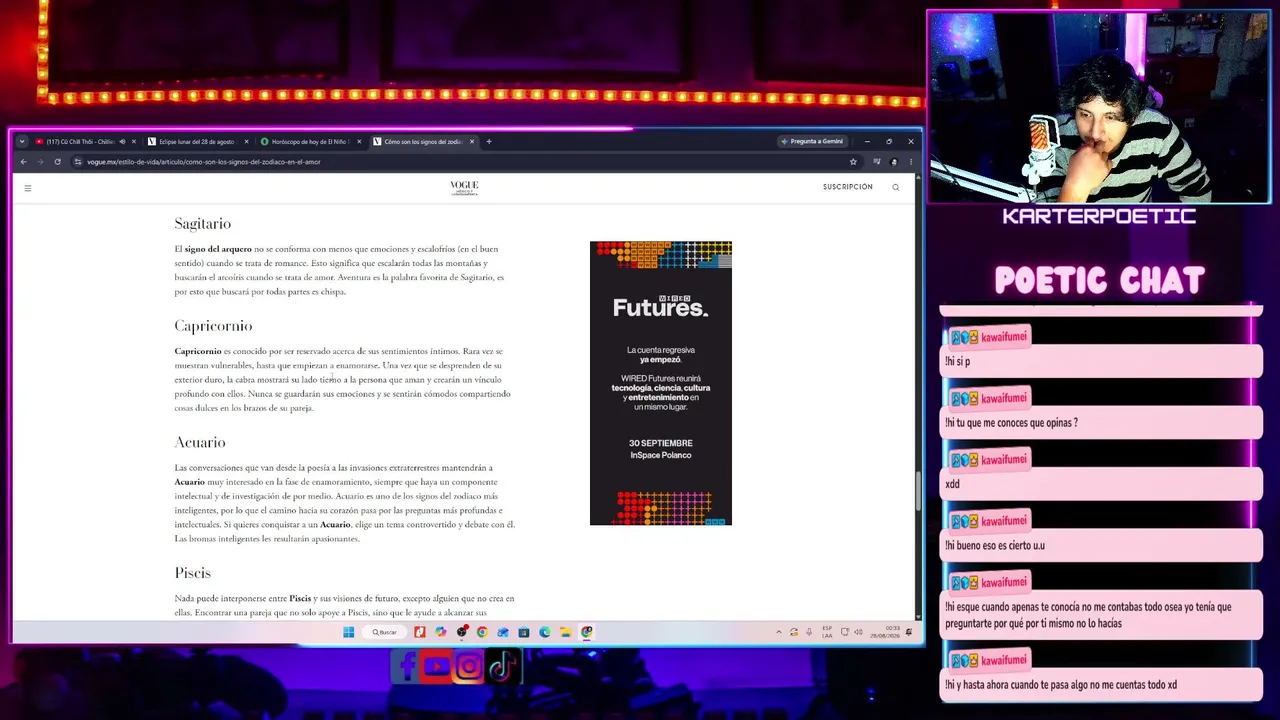Close the Horóscopo de hoy tab
Viewport: 1280px width, 720px height.
coord(359,141)
